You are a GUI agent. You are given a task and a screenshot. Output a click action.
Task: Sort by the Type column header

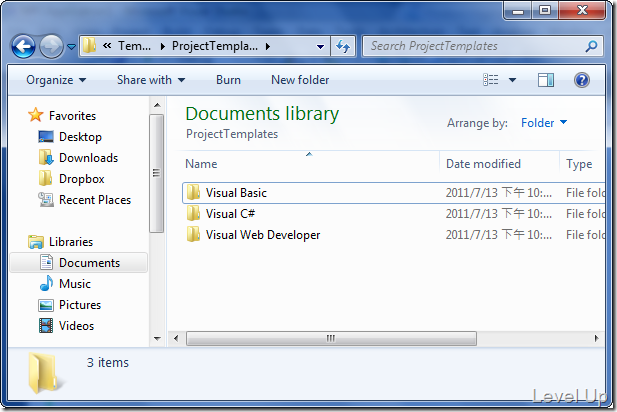[583, 164]
